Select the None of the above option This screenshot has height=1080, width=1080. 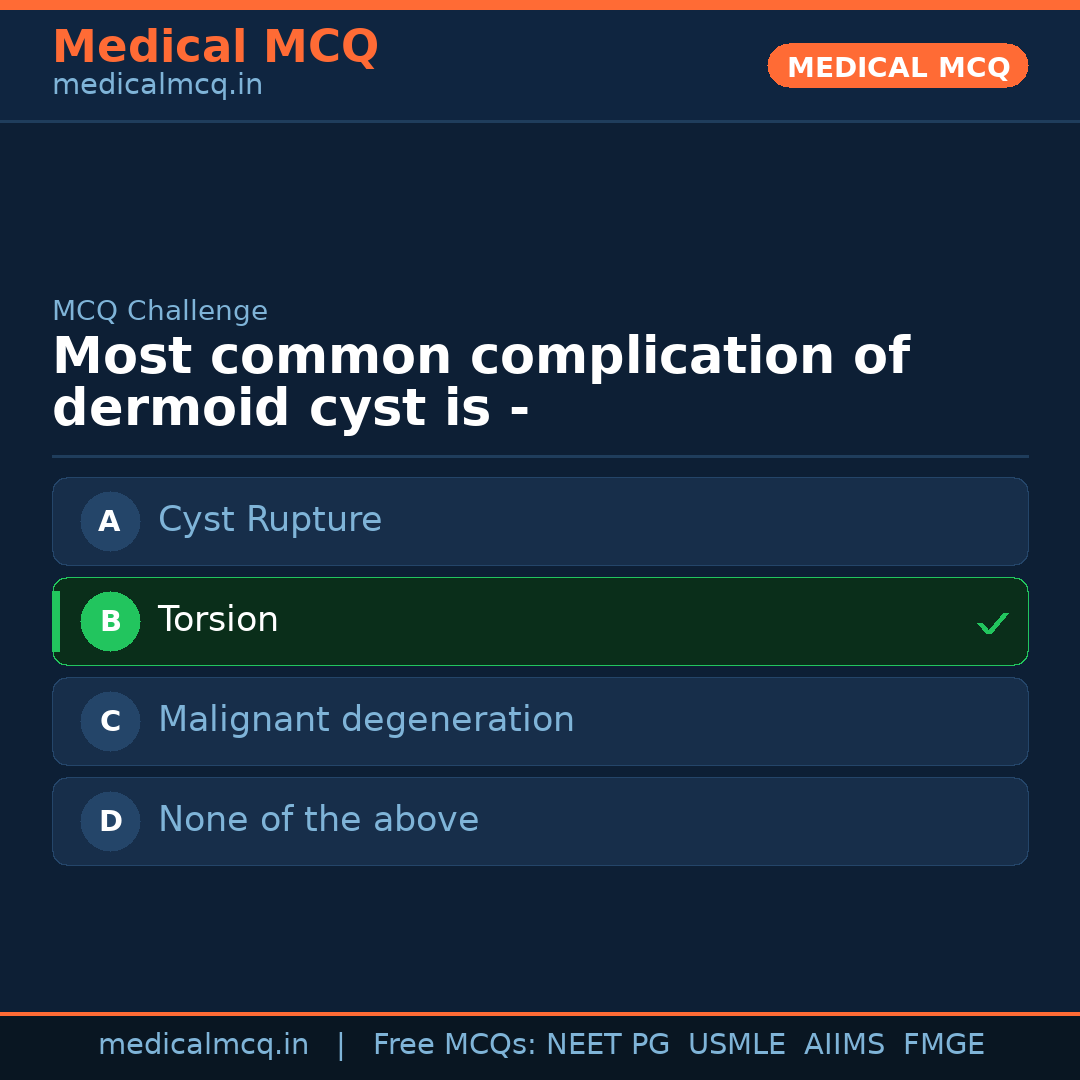pyautogui.click(x=540, y=821)
